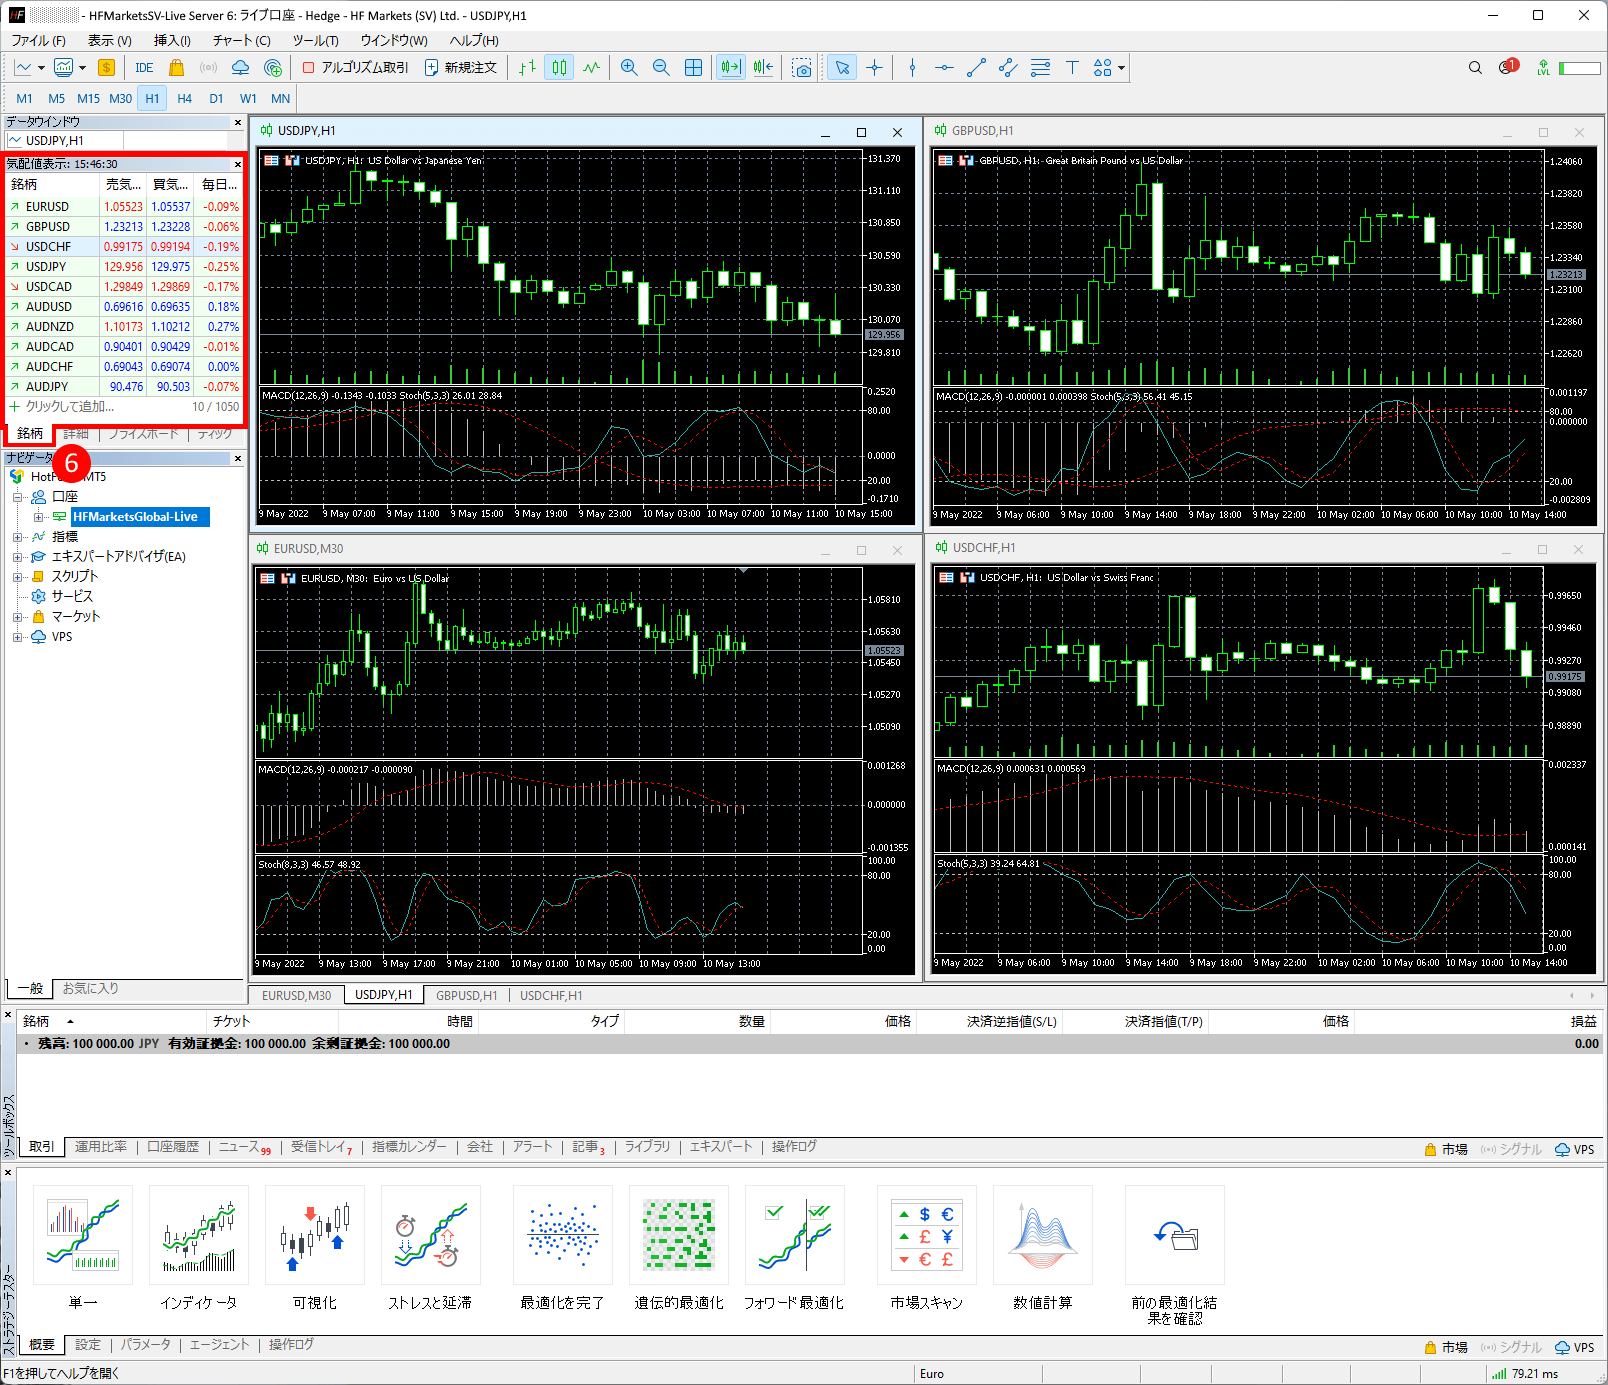This screenshot has width=1608, height=1385.
Task: Toggle the アルゴリズム取引 algo trading button
Action: (355, 67)
